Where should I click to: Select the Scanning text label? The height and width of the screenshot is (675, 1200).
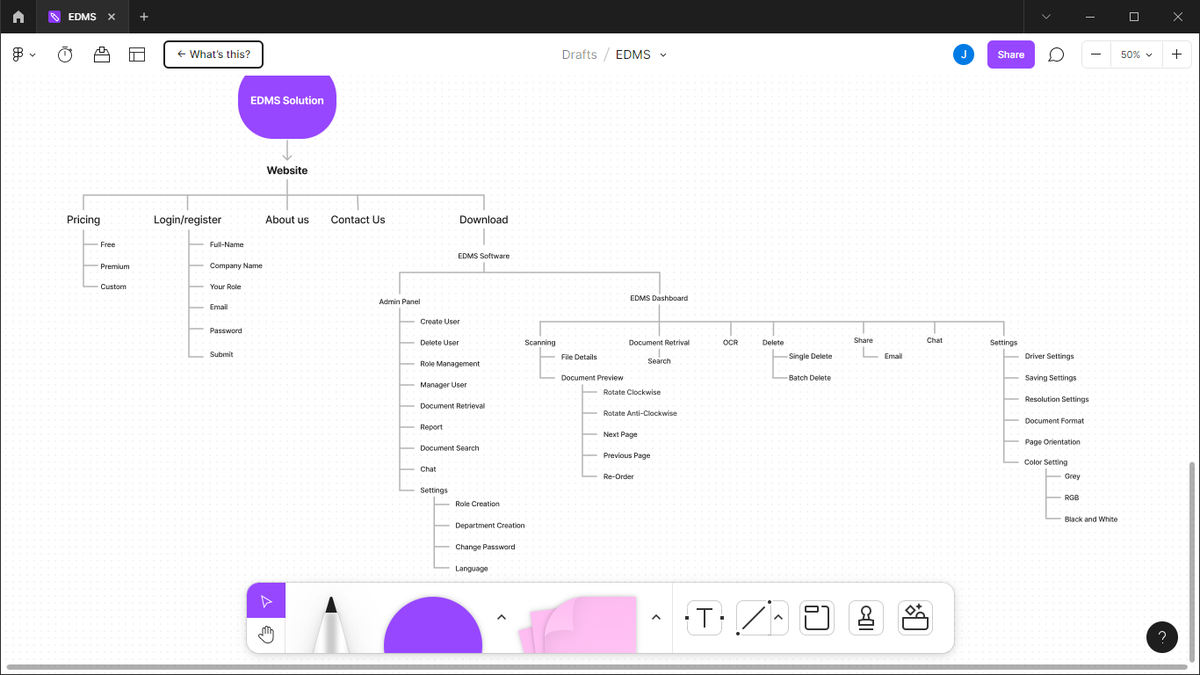[540, 343]
